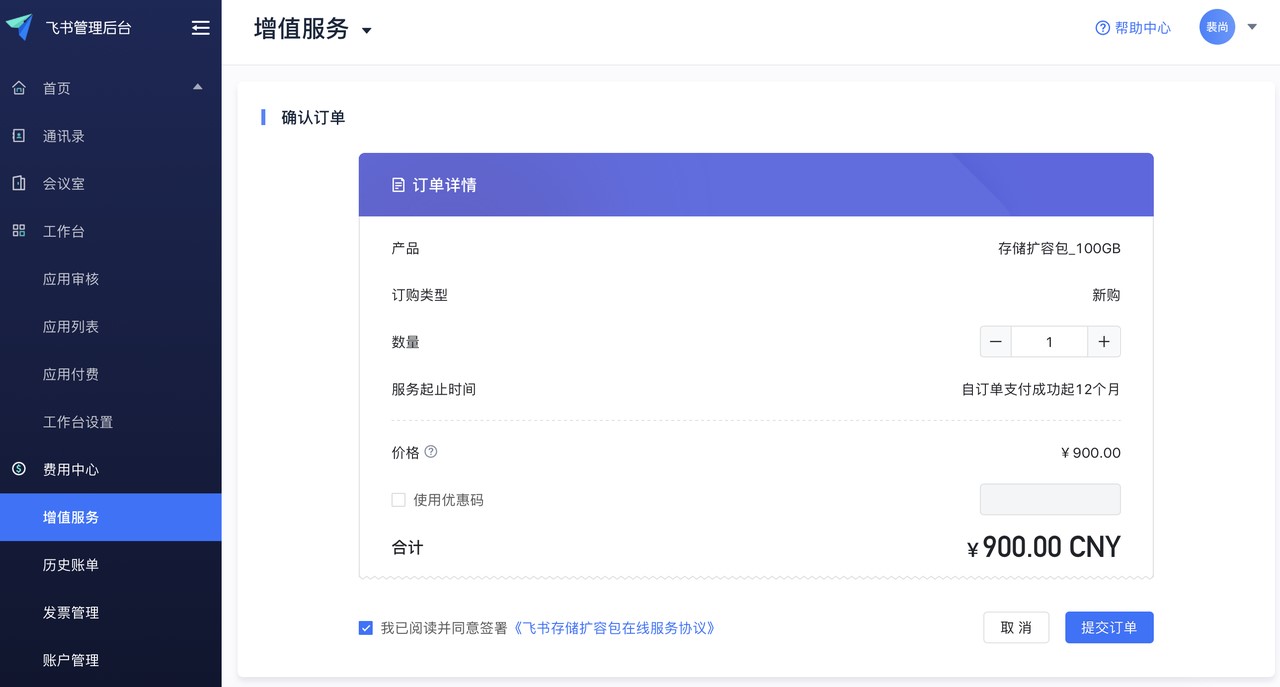Open the 增值服务 title dropdown arrow

coord(366,31)
